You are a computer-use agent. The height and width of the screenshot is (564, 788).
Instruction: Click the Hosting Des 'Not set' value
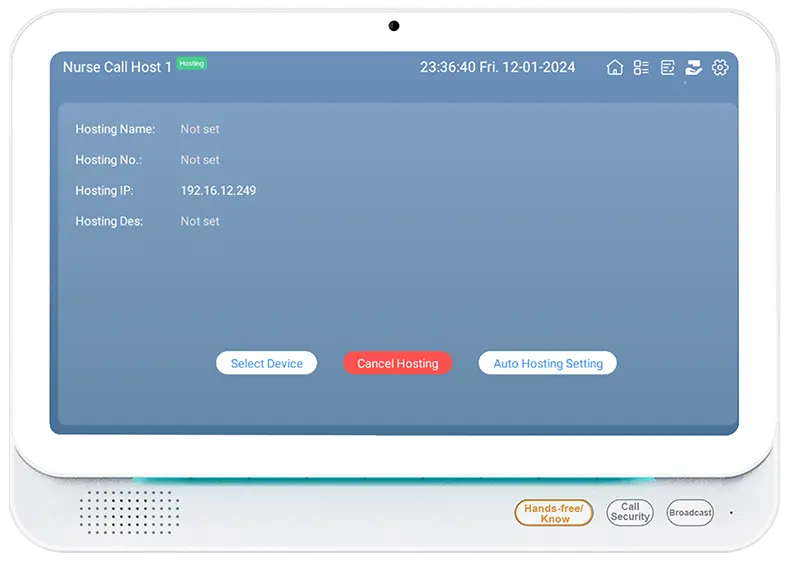point(200,221)
